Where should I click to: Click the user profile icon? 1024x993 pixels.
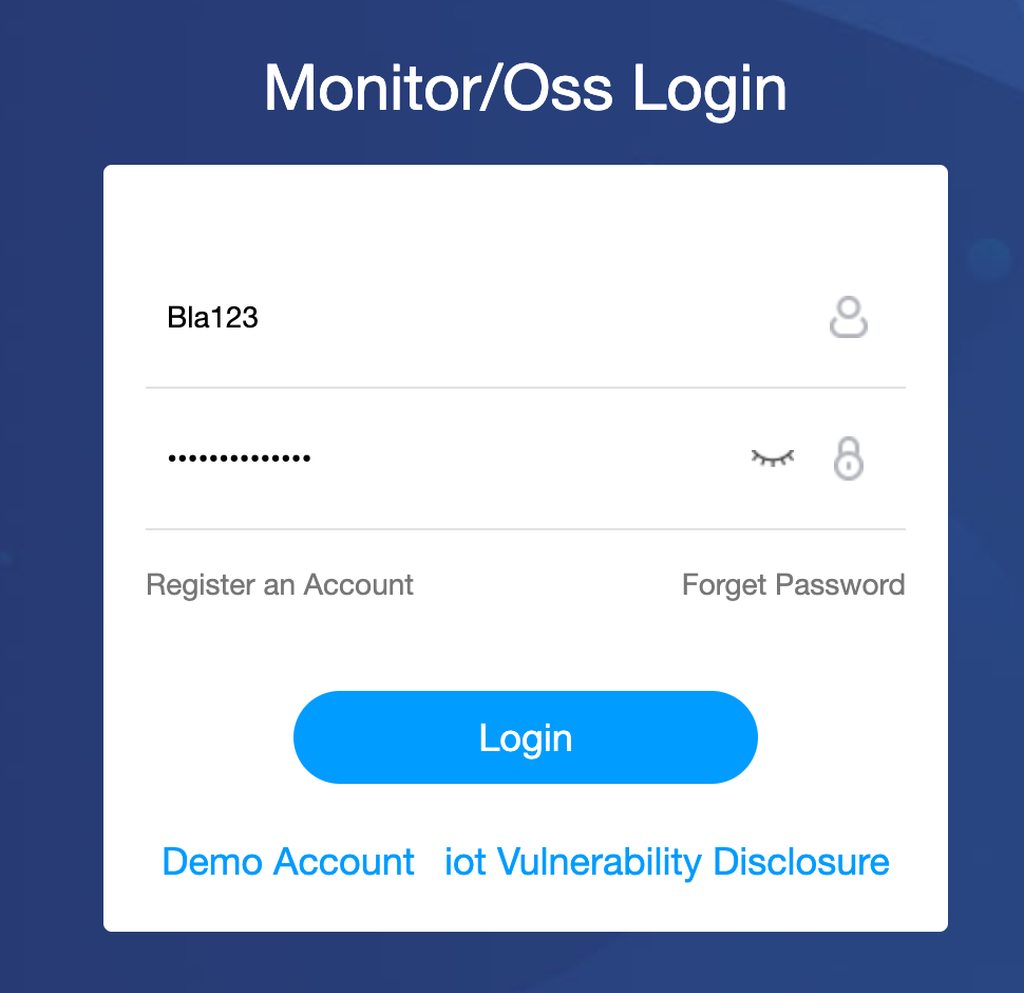pyautogui.click(x=848, y=317)
